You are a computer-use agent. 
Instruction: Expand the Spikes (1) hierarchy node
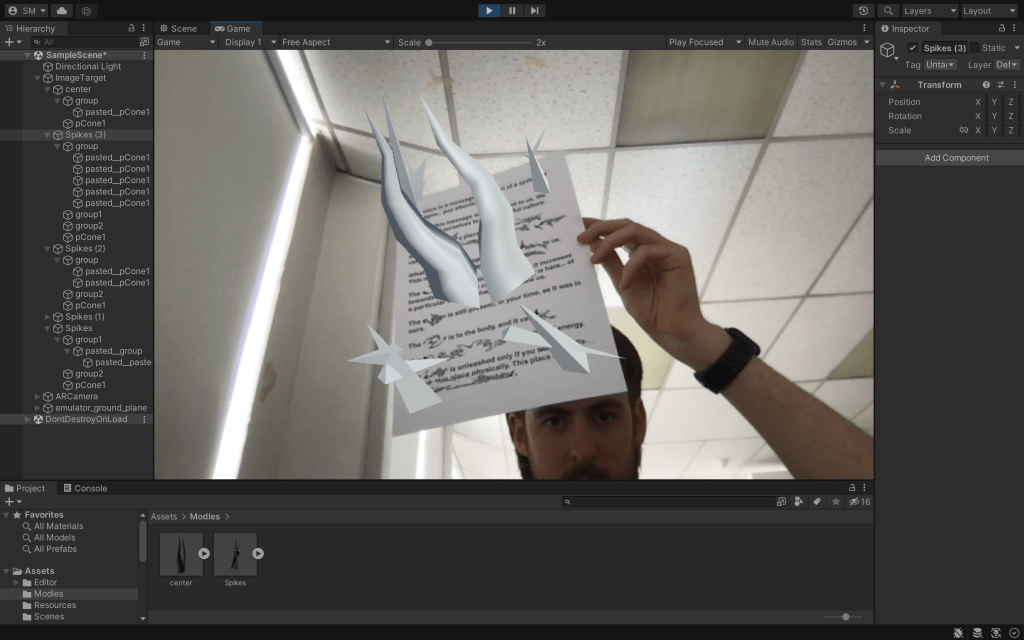click(x=48, y=317)
